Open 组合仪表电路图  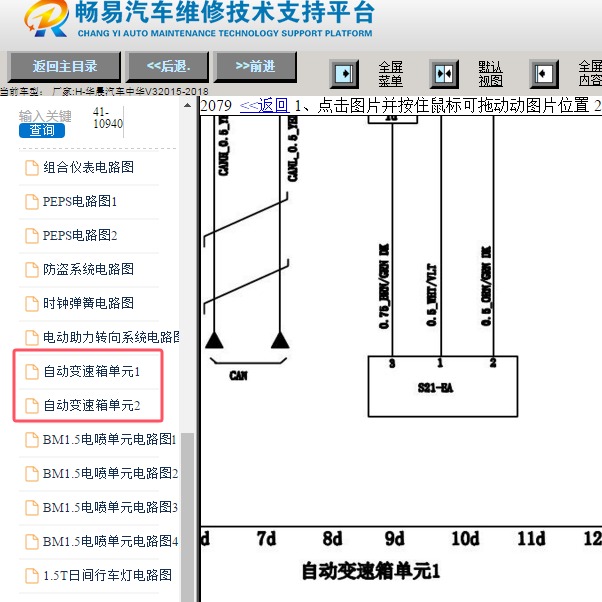point(88,167)
